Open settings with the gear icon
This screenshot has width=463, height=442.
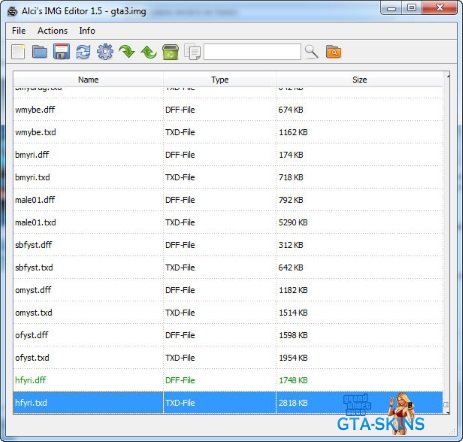tap(105, 52)
